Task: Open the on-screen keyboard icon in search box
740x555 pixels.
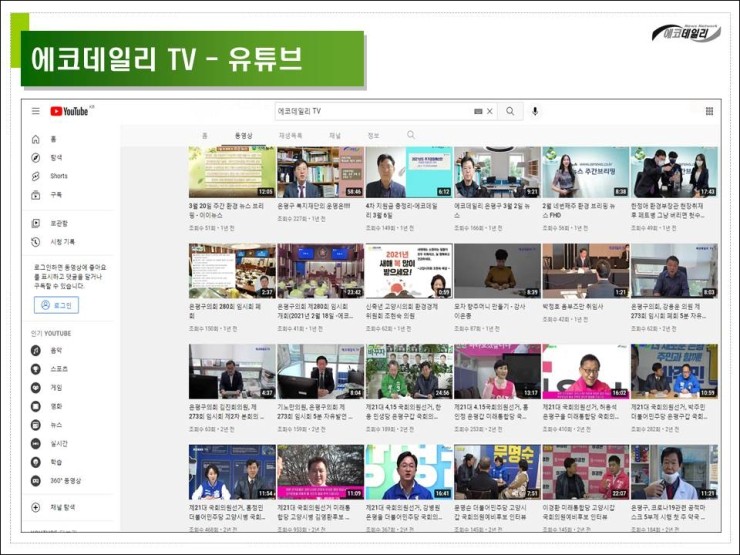Action: pos(478,111)
